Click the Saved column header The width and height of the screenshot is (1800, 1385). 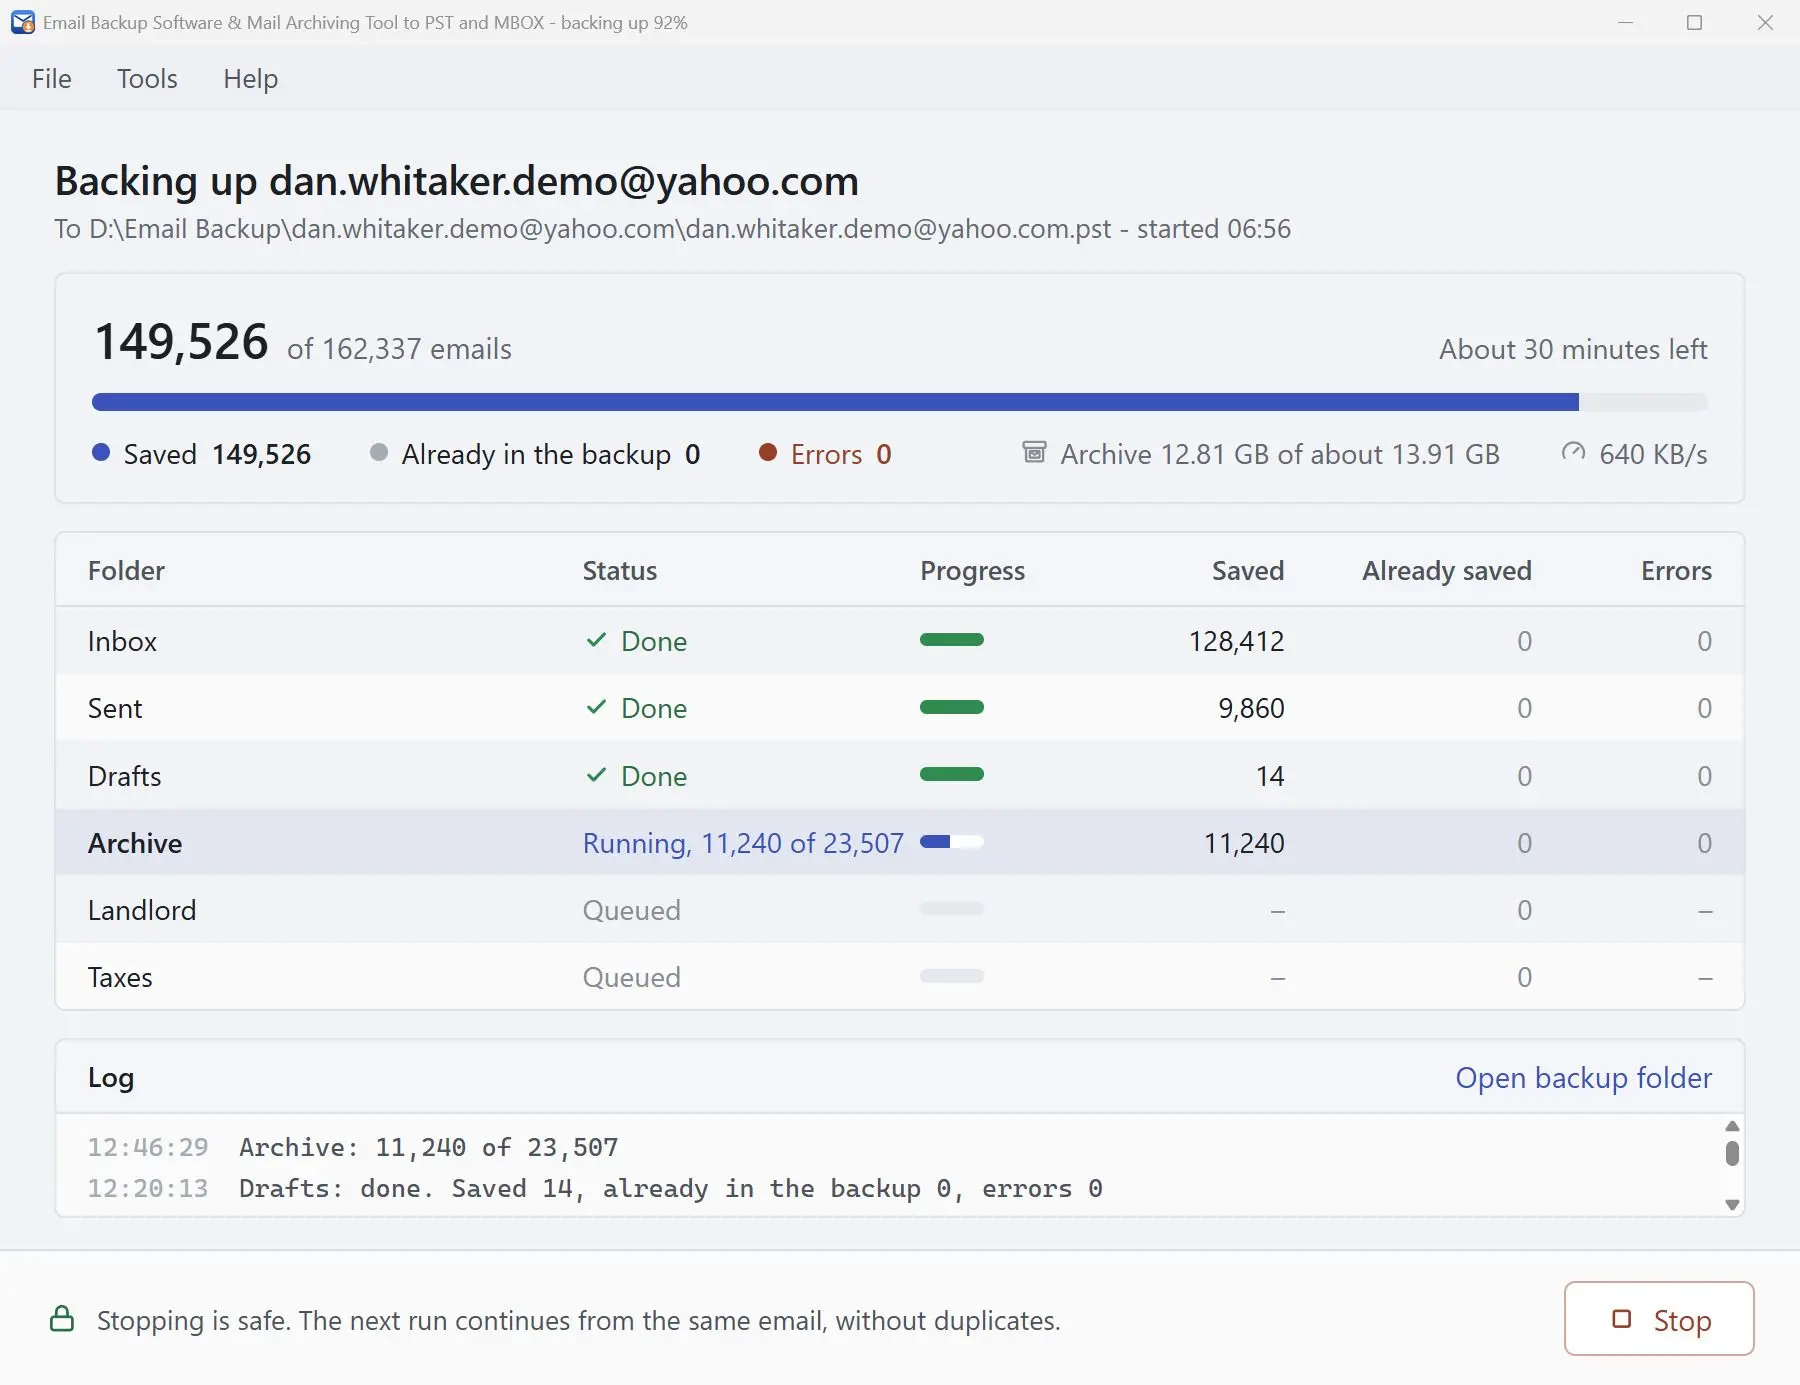1248,570
